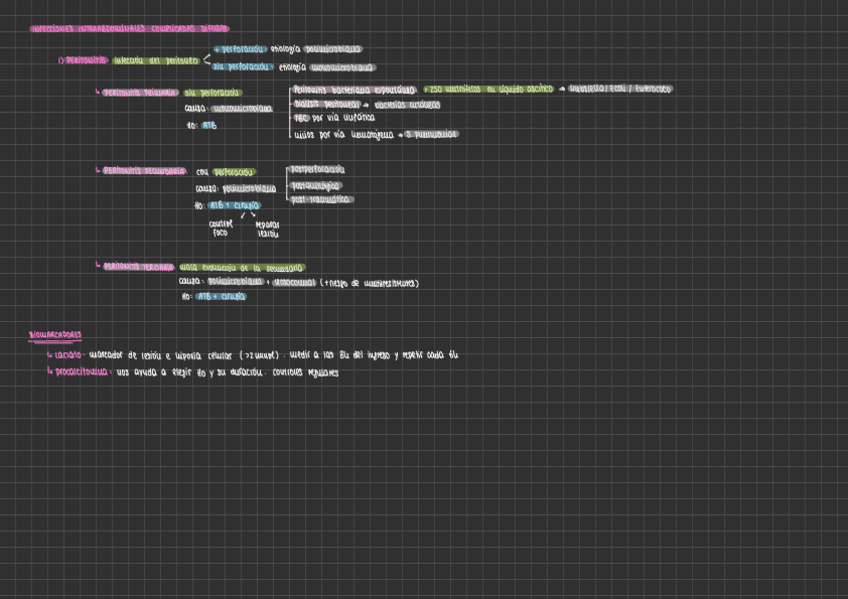Click the gray 'polimicrobiana' next to '+ perforación'
848x599 pixels.
[x=333, y=49]
